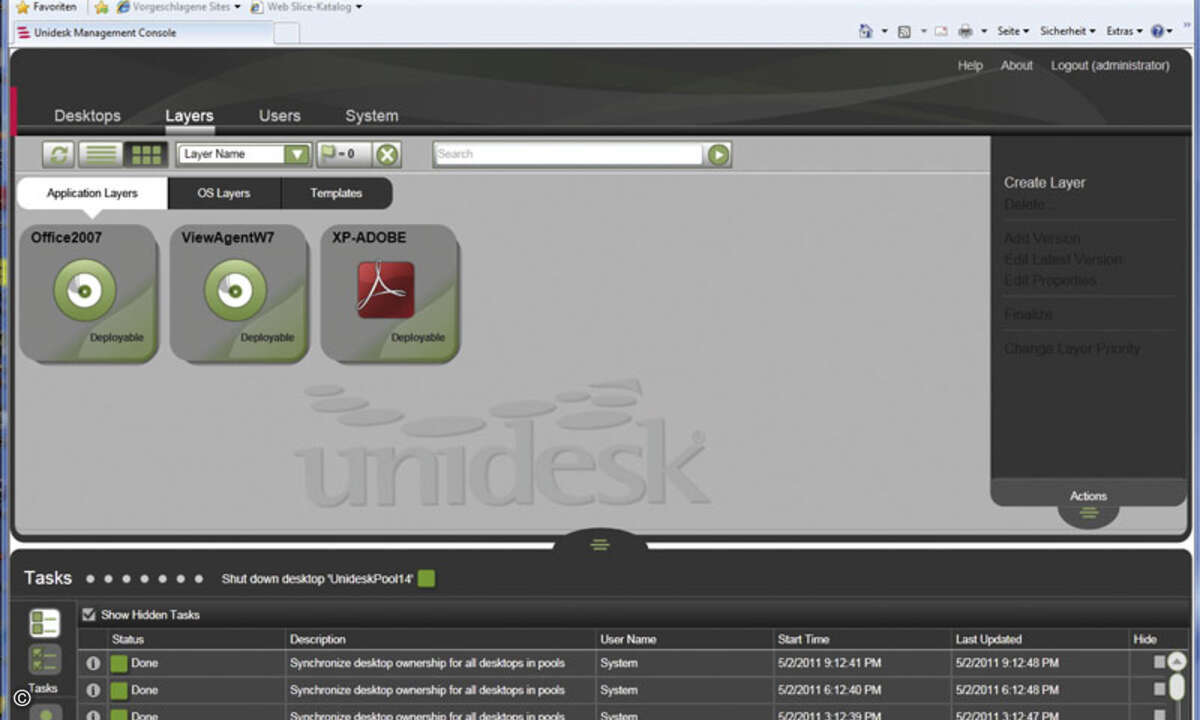Click the browser help question icon
Viewport: 1200px width, 720px height.
1157,31
